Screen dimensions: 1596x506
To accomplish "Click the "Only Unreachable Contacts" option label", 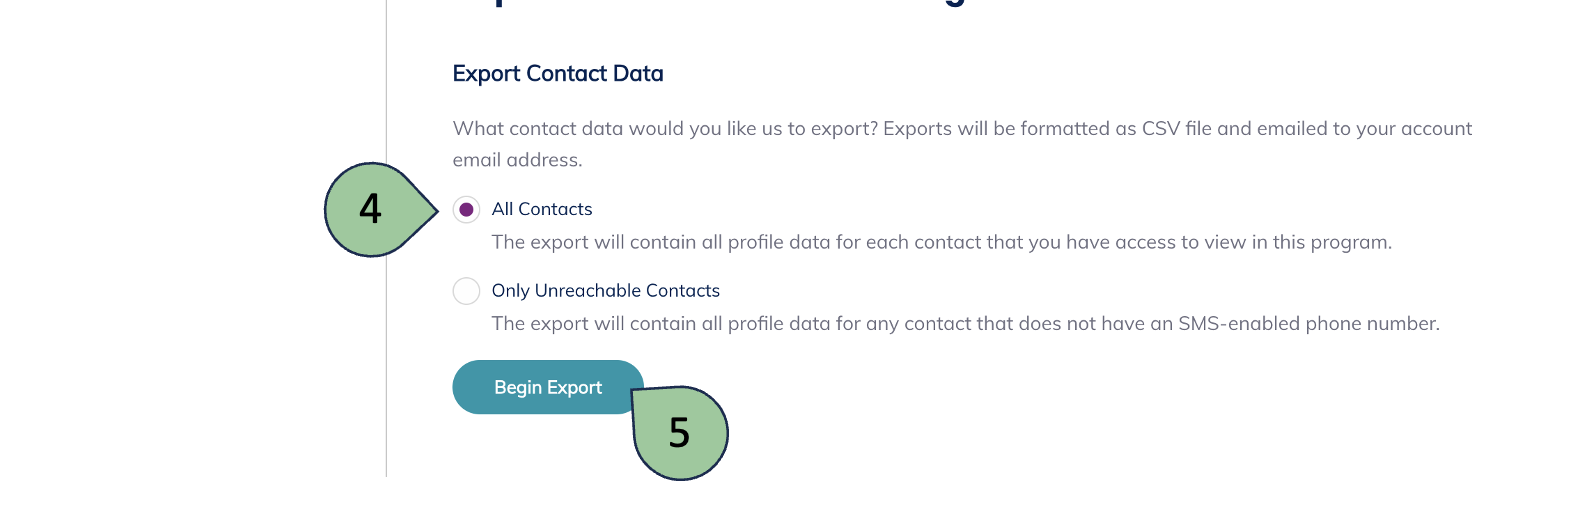I will tap(605, 291).
